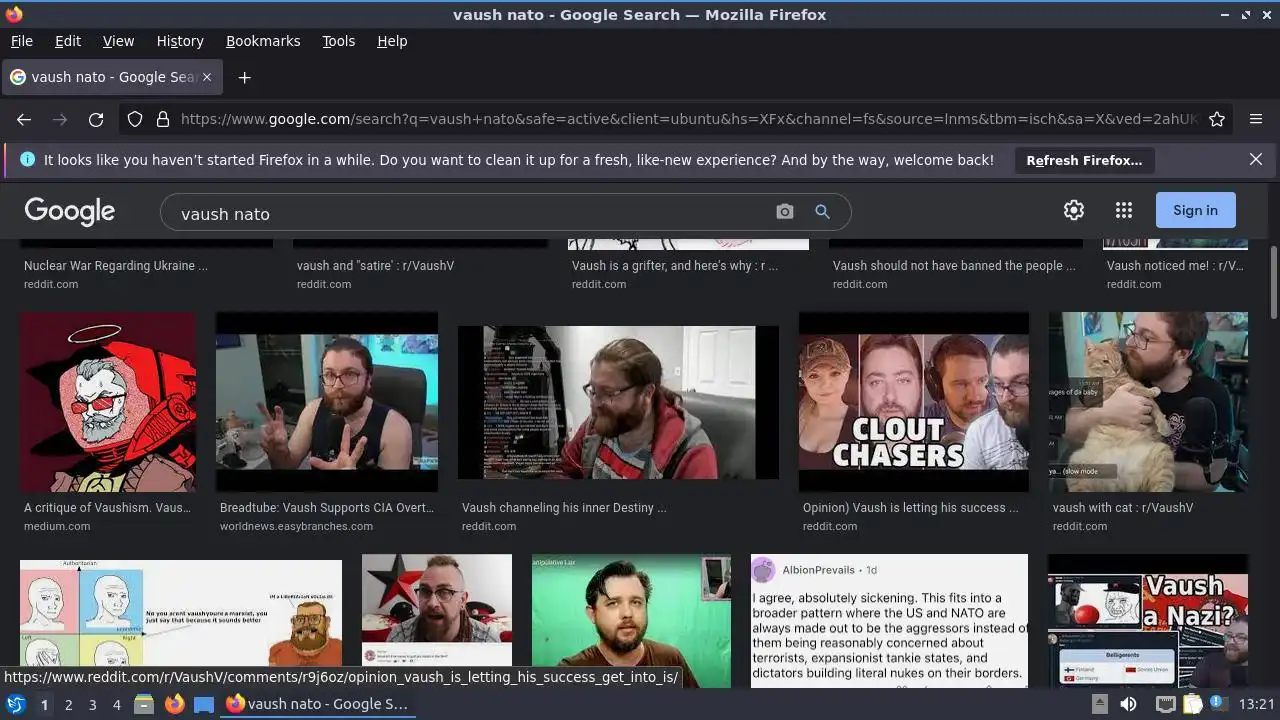The height and width of the screenshot is (720, 1280).
Task: Switch to Firefox window in taskbar
Action: pos(318,704)
